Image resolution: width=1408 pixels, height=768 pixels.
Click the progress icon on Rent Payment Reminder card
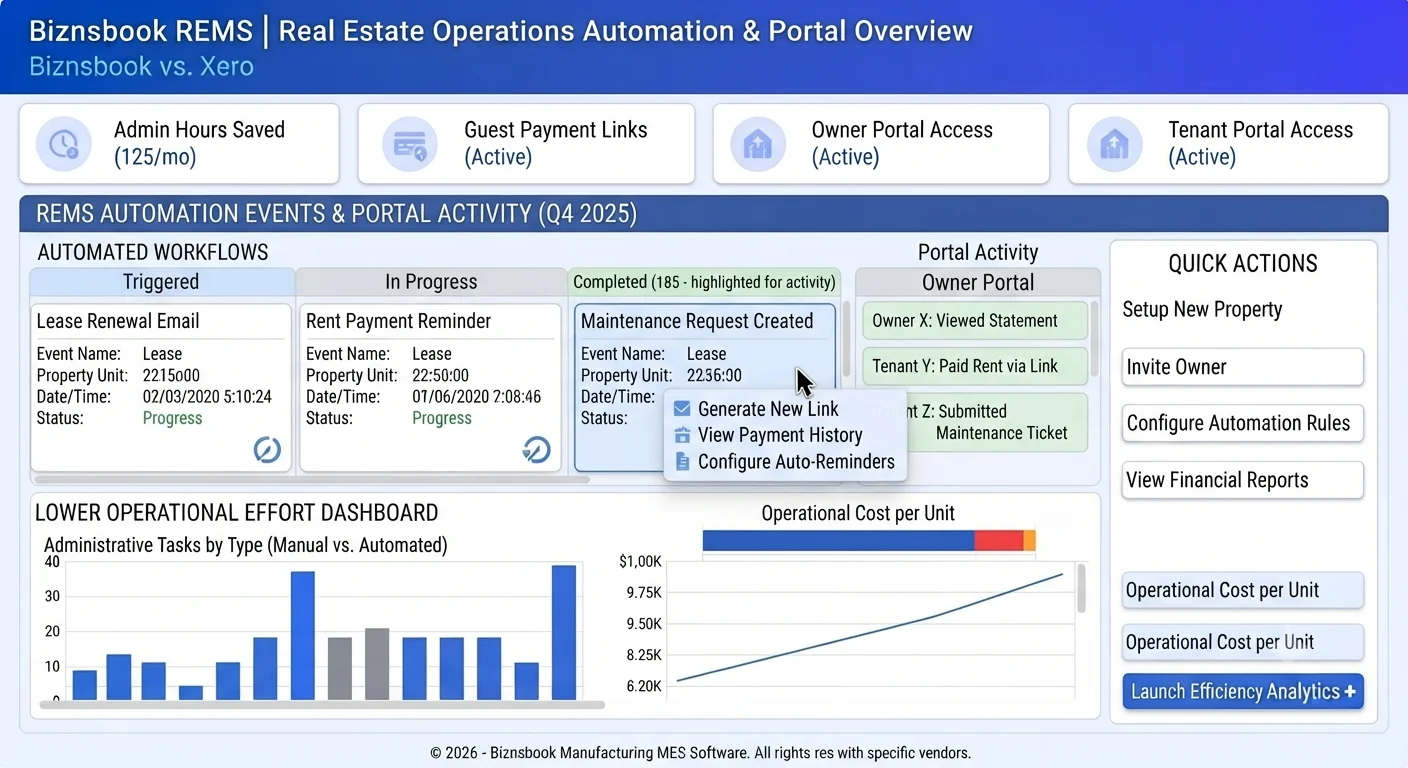point(537,450)
